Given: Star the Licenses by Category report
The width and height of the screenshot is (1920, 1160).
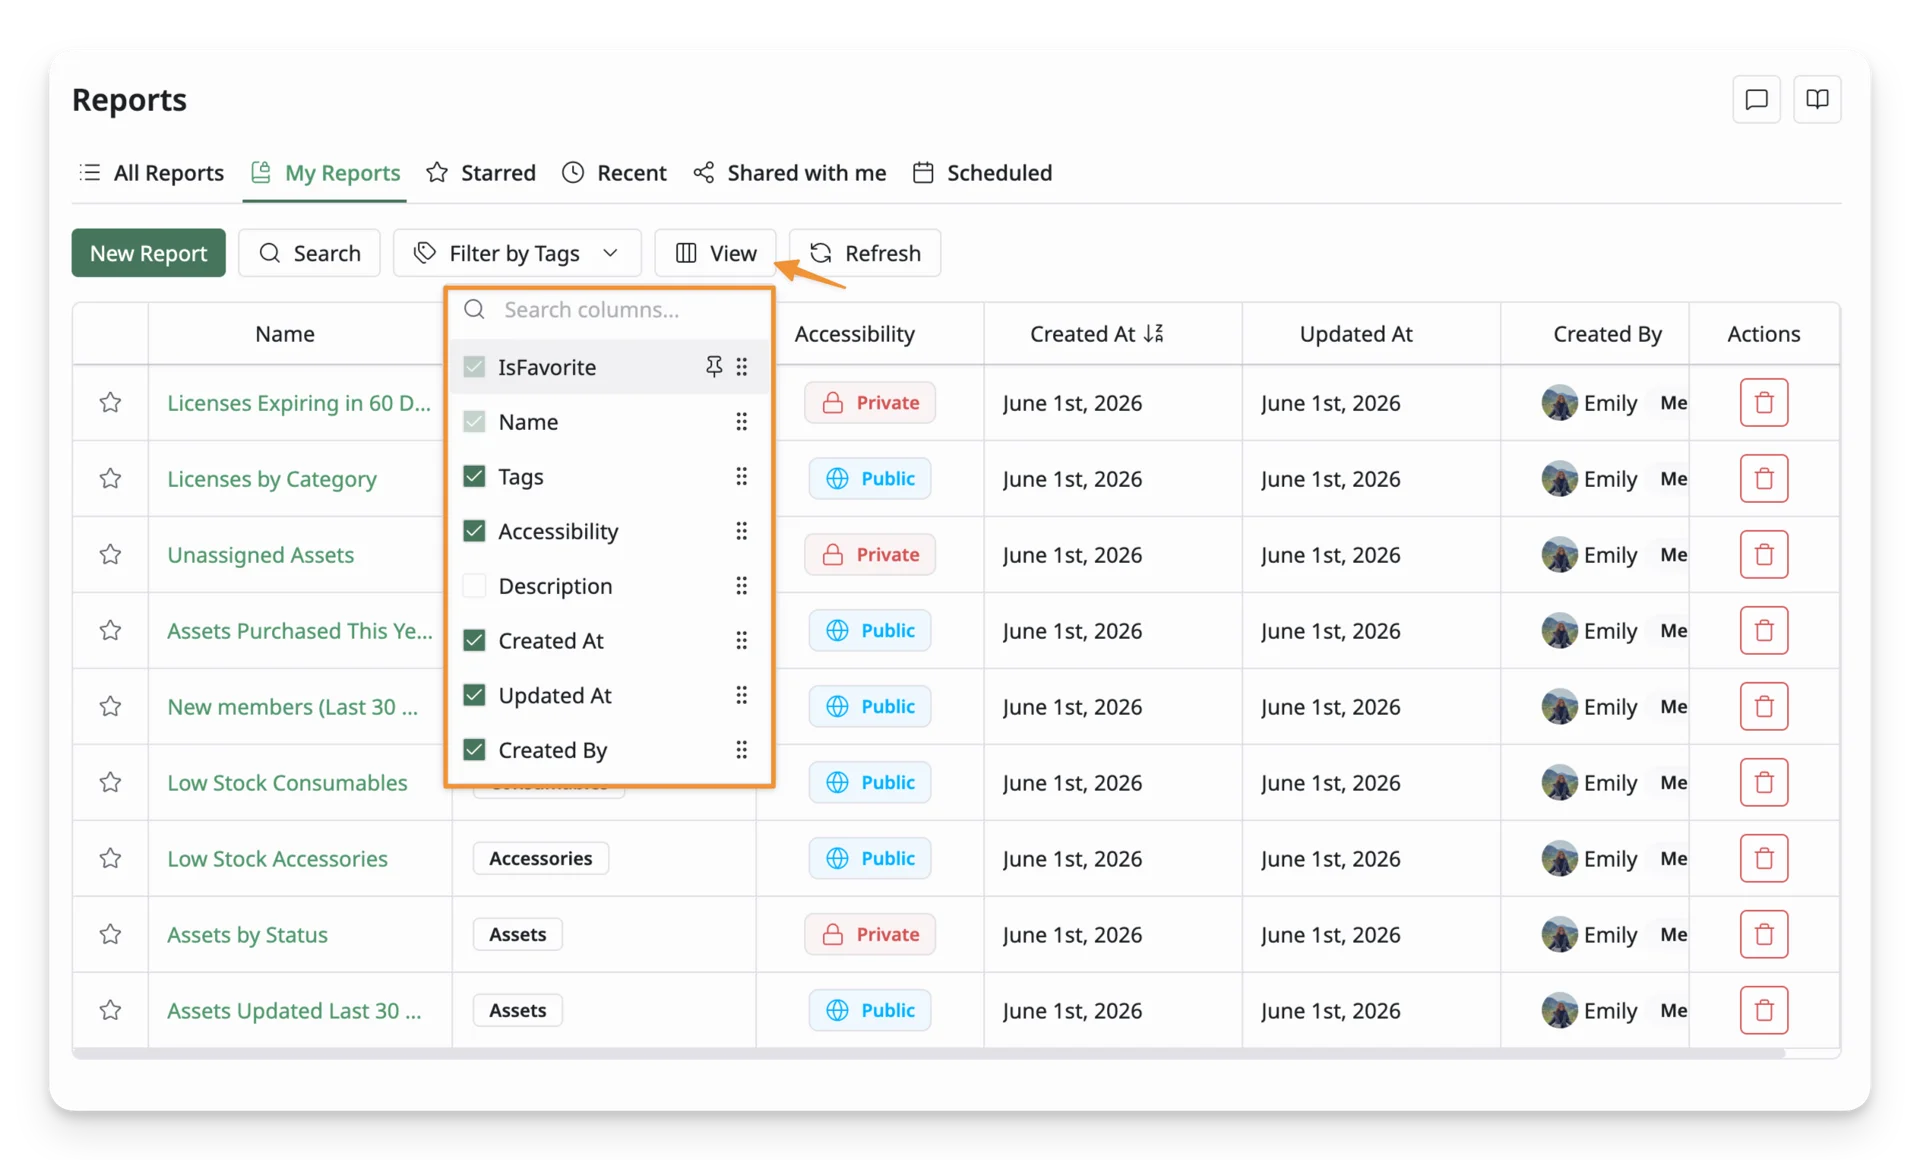Looking at the screenshot, I should click(x=110, y=478).
